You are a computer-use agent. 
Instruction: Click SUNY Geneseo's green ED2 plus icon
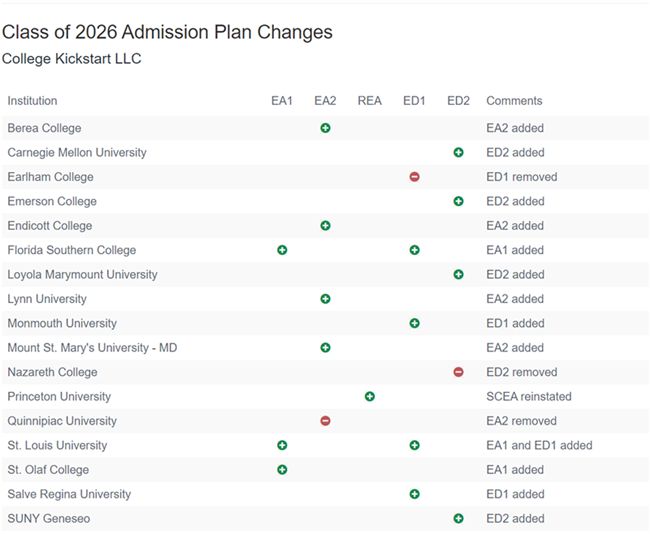[x=458, y=519]
